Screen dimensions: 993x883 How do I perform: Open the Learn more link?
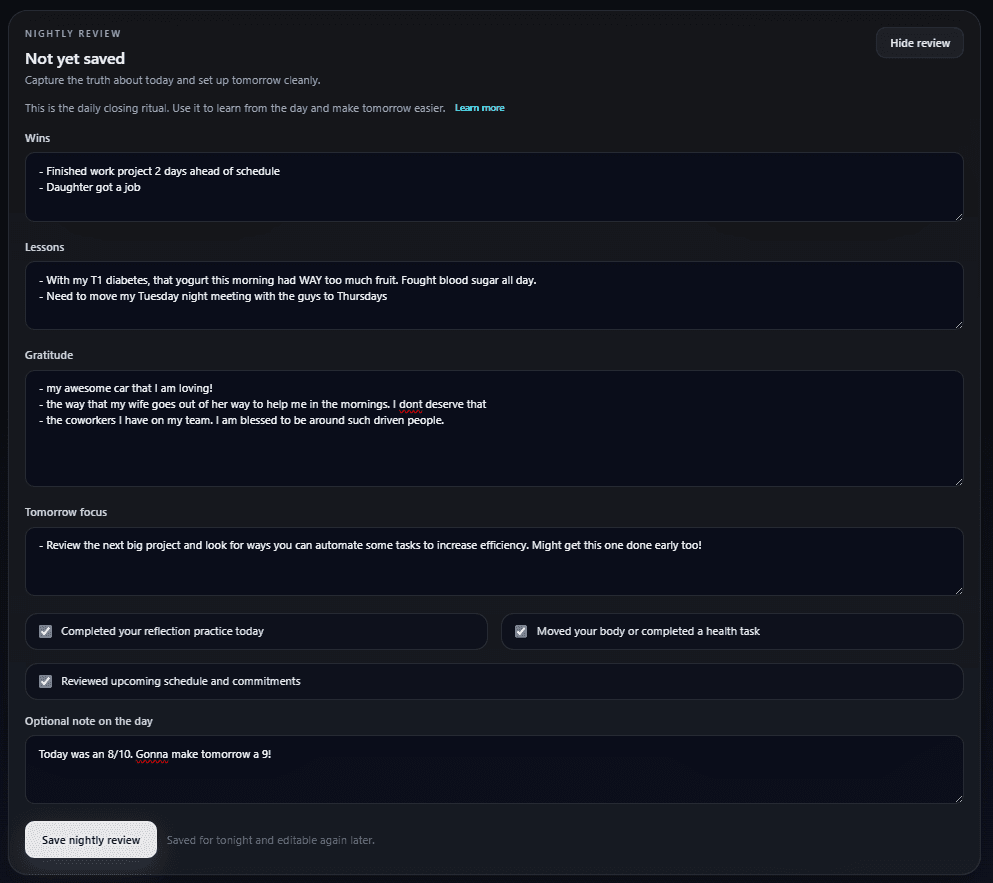click(x=479, y=108)
